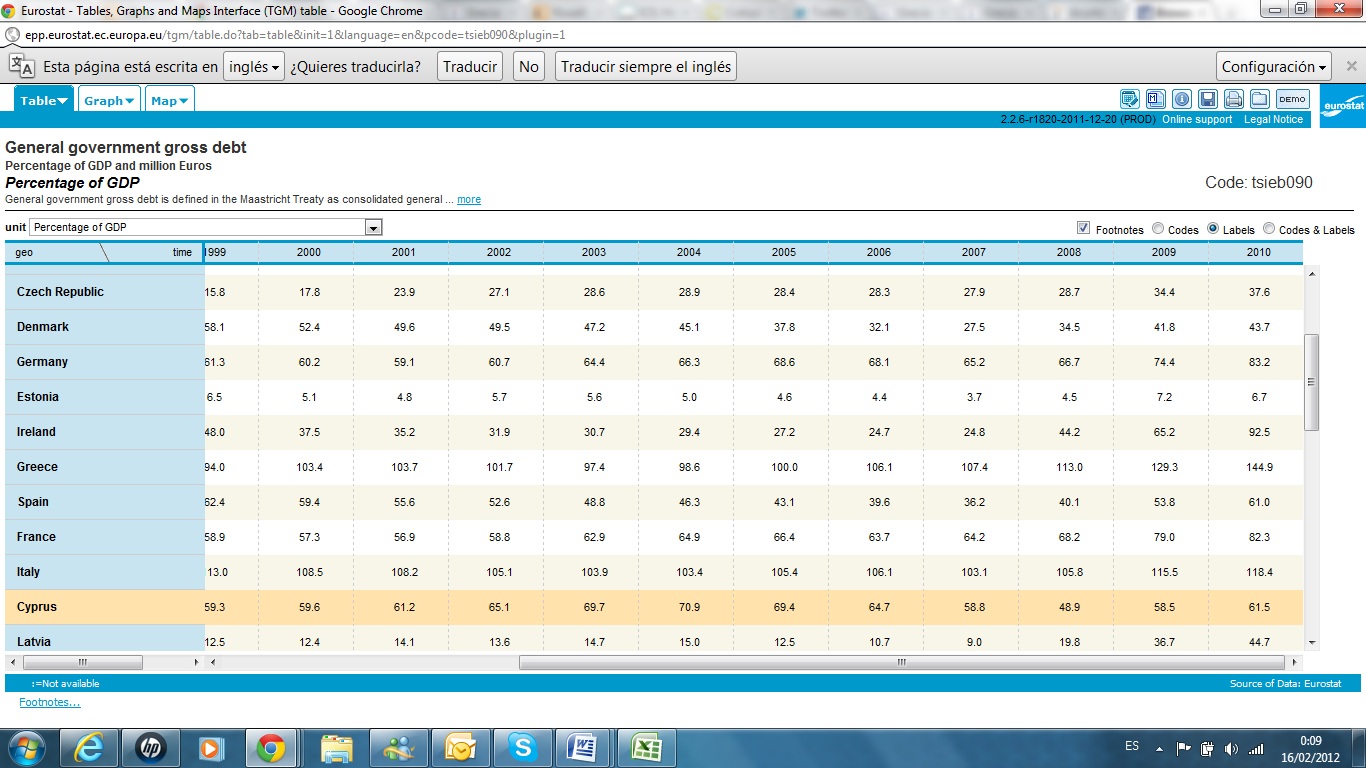Click the 'No' translate button

[x=529, y=67]
